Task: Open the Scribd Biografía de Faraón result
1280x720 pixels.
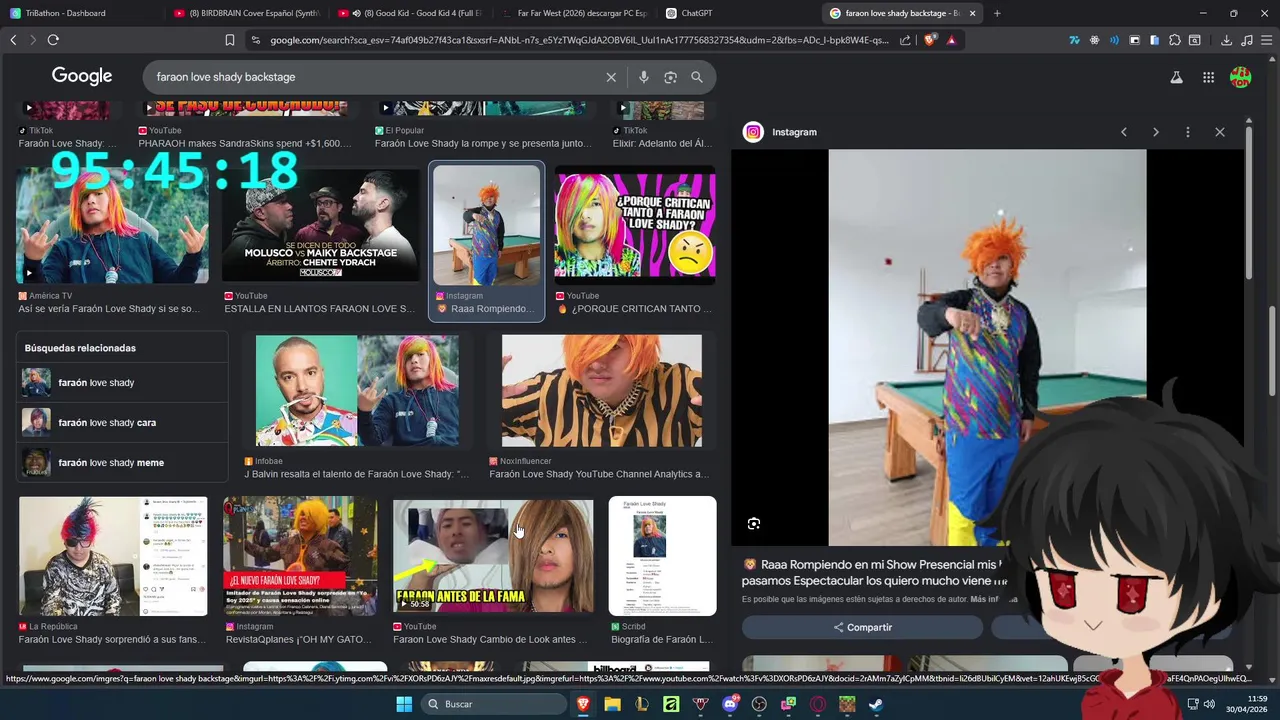Action: coord(662,556)
